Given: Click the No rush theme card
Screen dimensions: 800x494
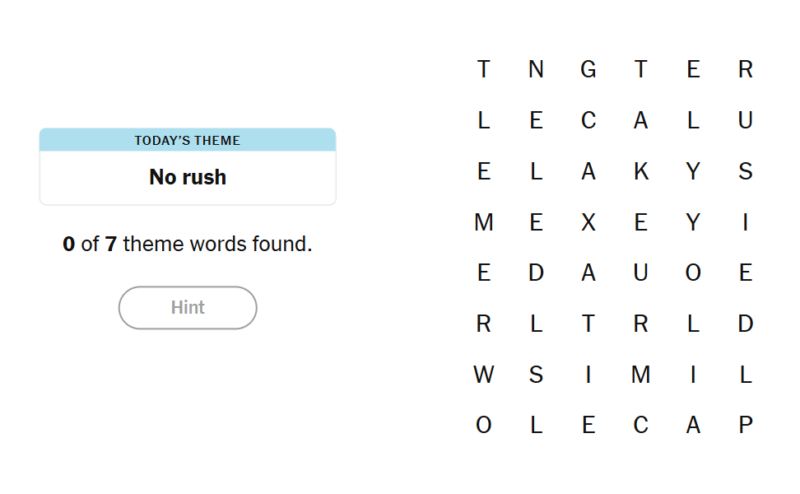Looking at the screenshot, I should click(188, 166).
